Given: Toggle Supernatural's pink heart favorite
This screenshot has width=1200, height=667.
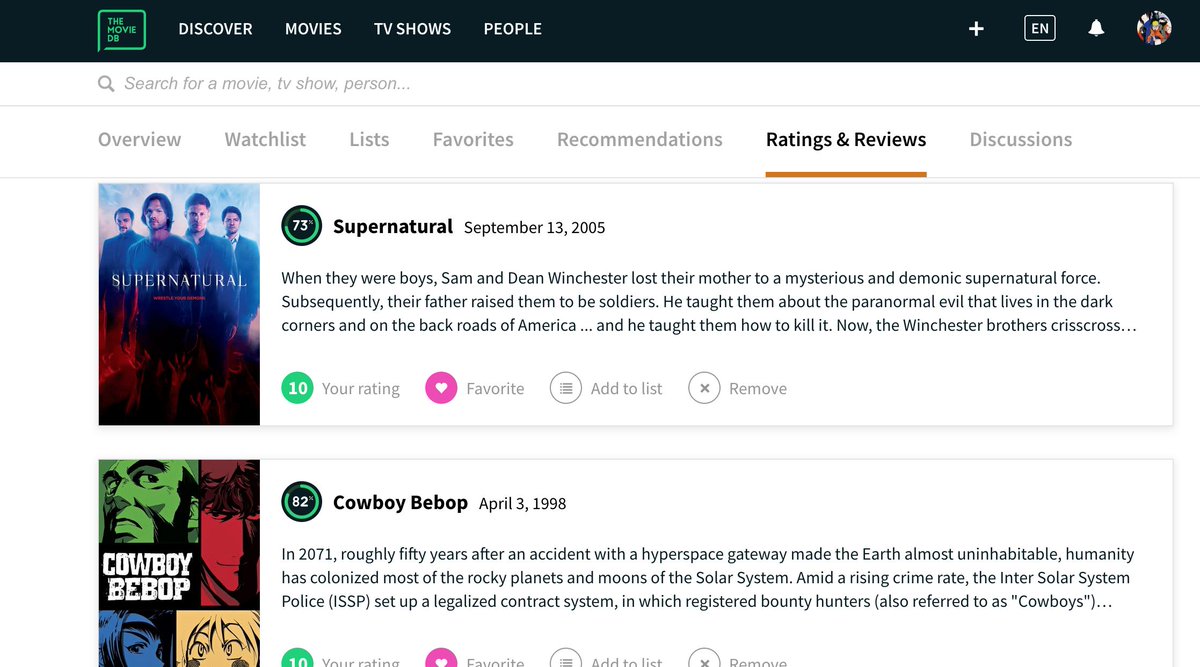Looking at the screenshot, I should click(x=441, y=388).
